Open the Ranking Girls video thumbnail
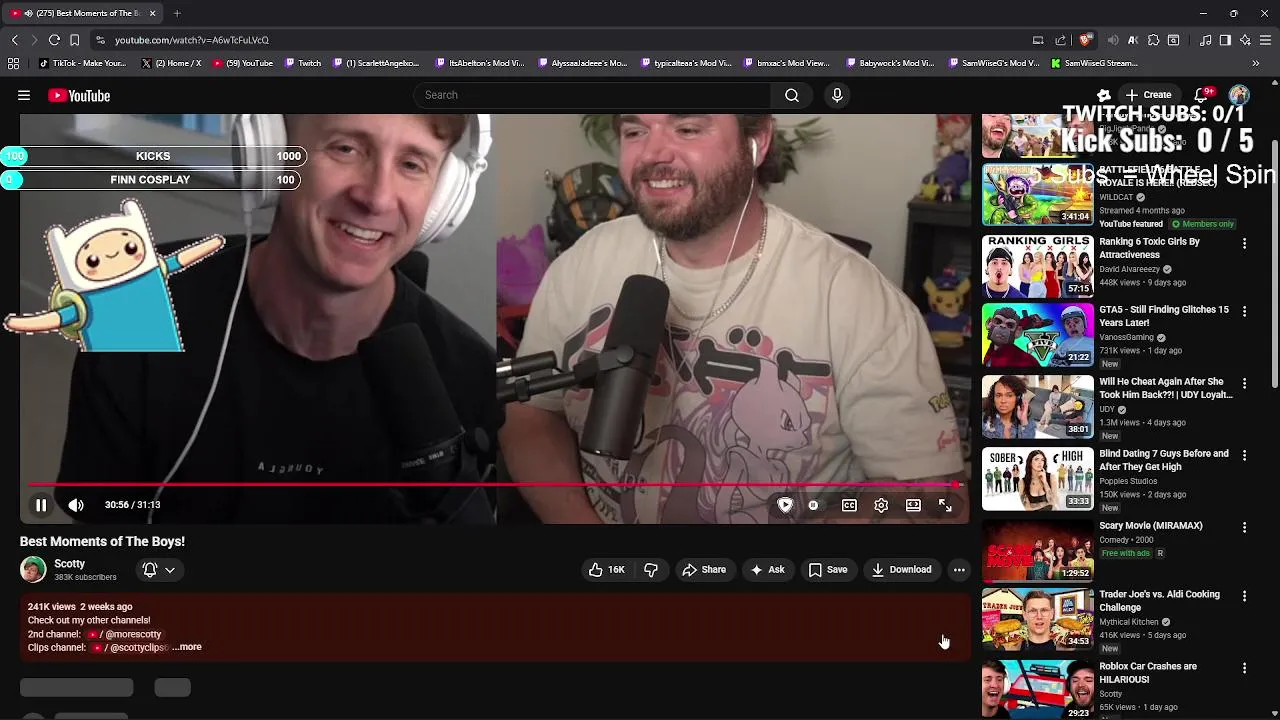Viewport: 1280px width, 720px height. pyautogui.click(x=1038, y=267)
